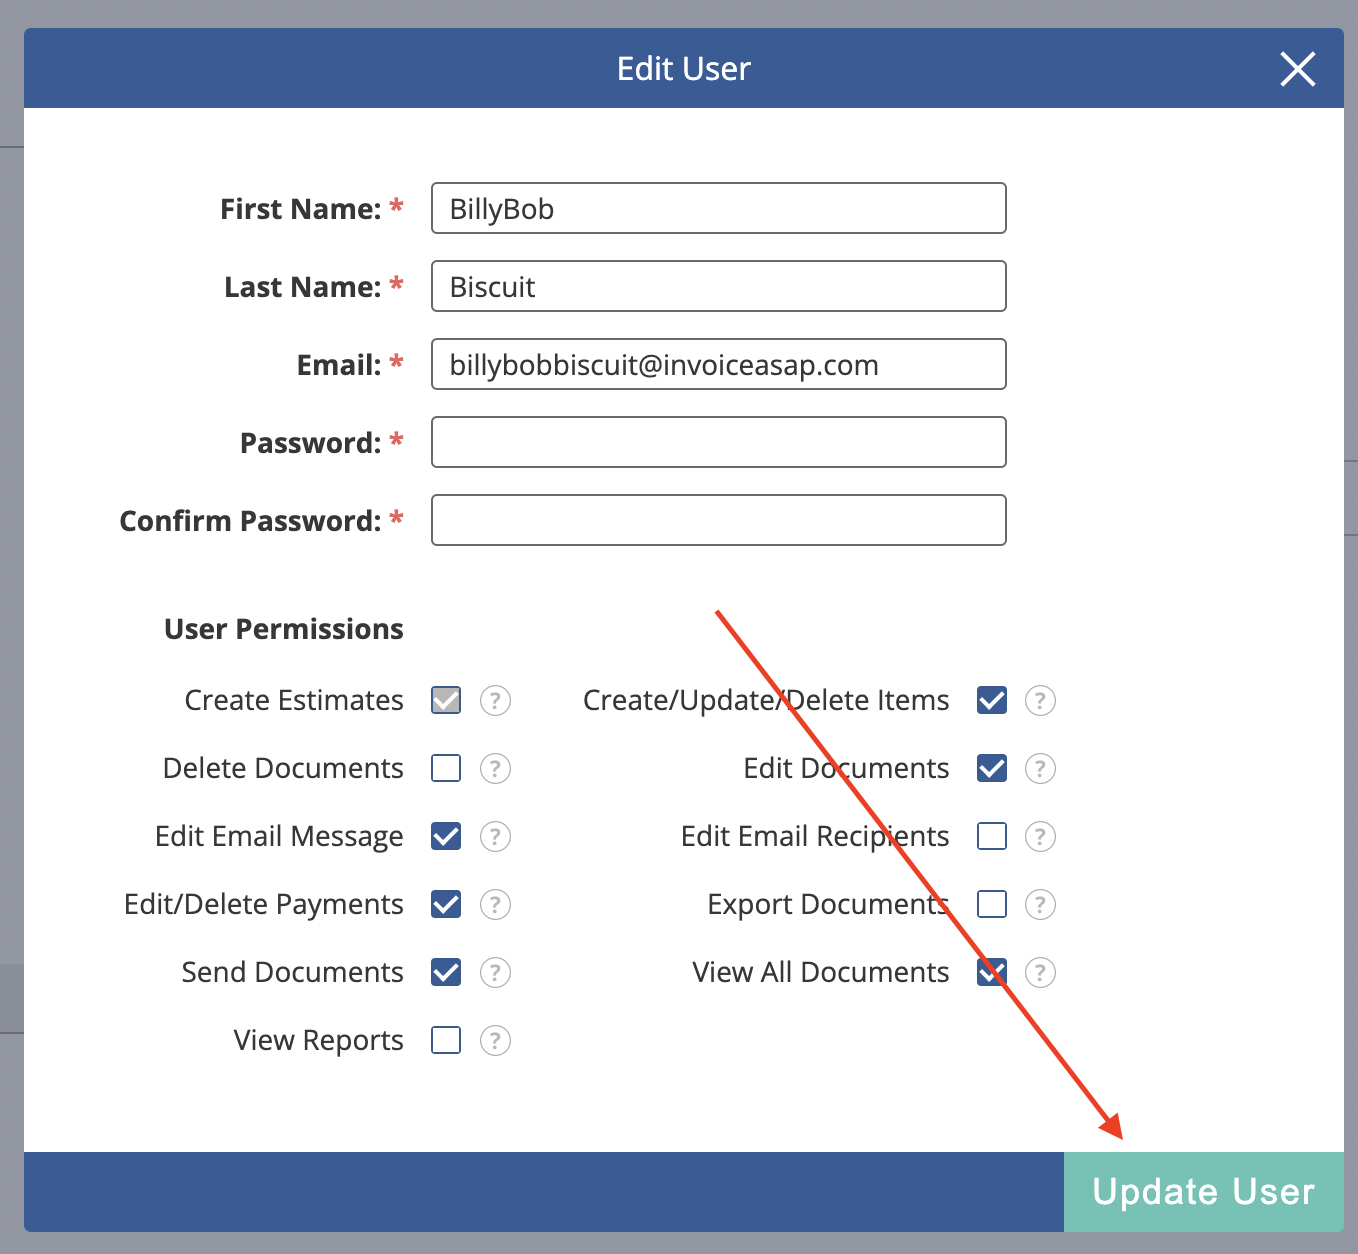The height and width of the screenshot is (1254, 1358).
Task: Open help for Send Documents permission
Action: click(x=496, y=972)
